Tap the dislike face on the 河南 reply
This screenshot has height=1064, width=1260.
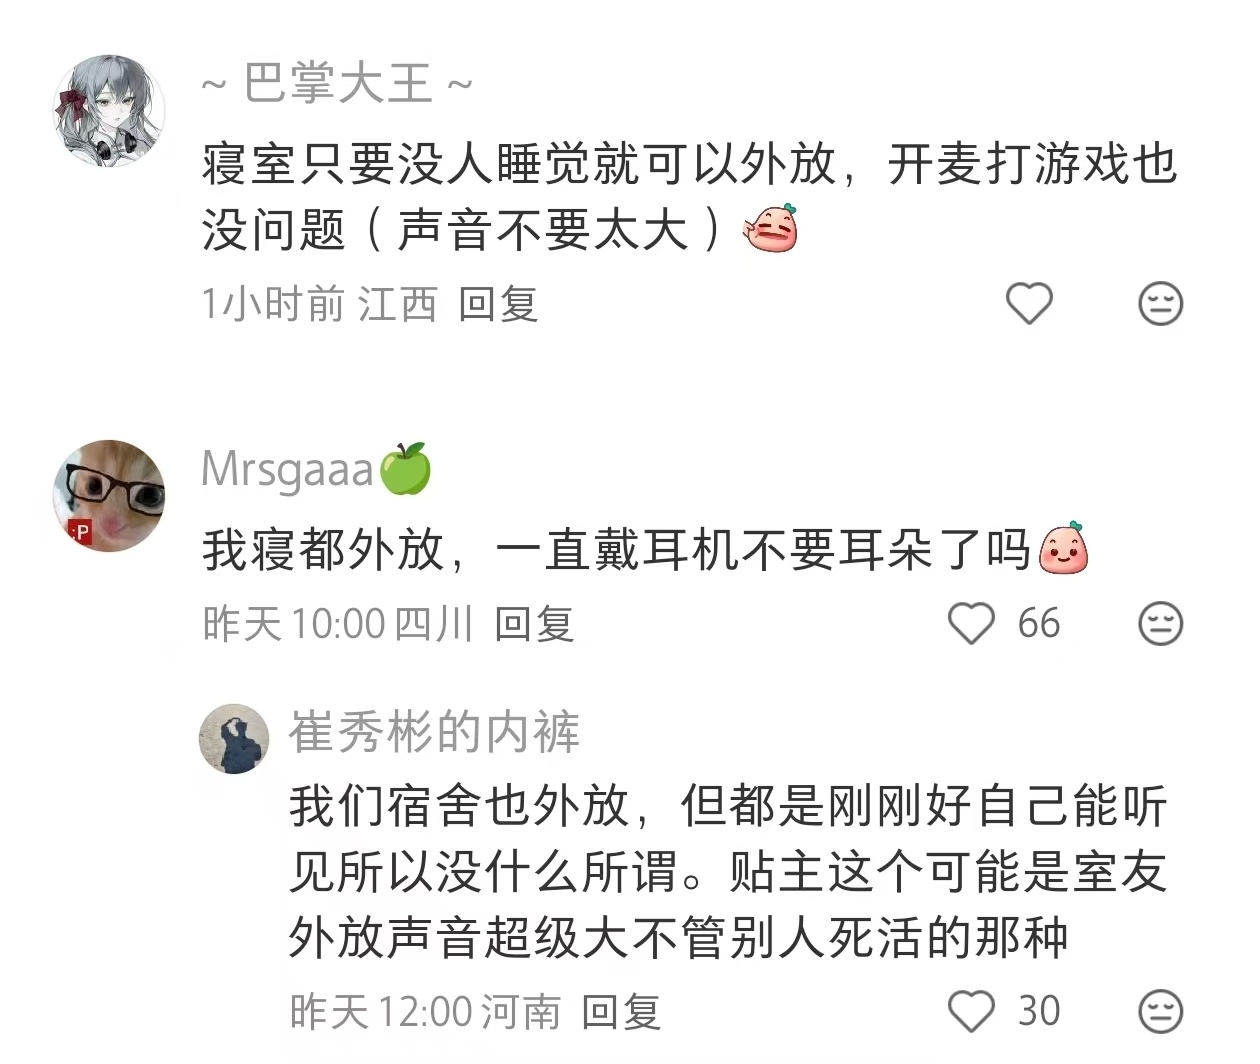point(1161,1011)
